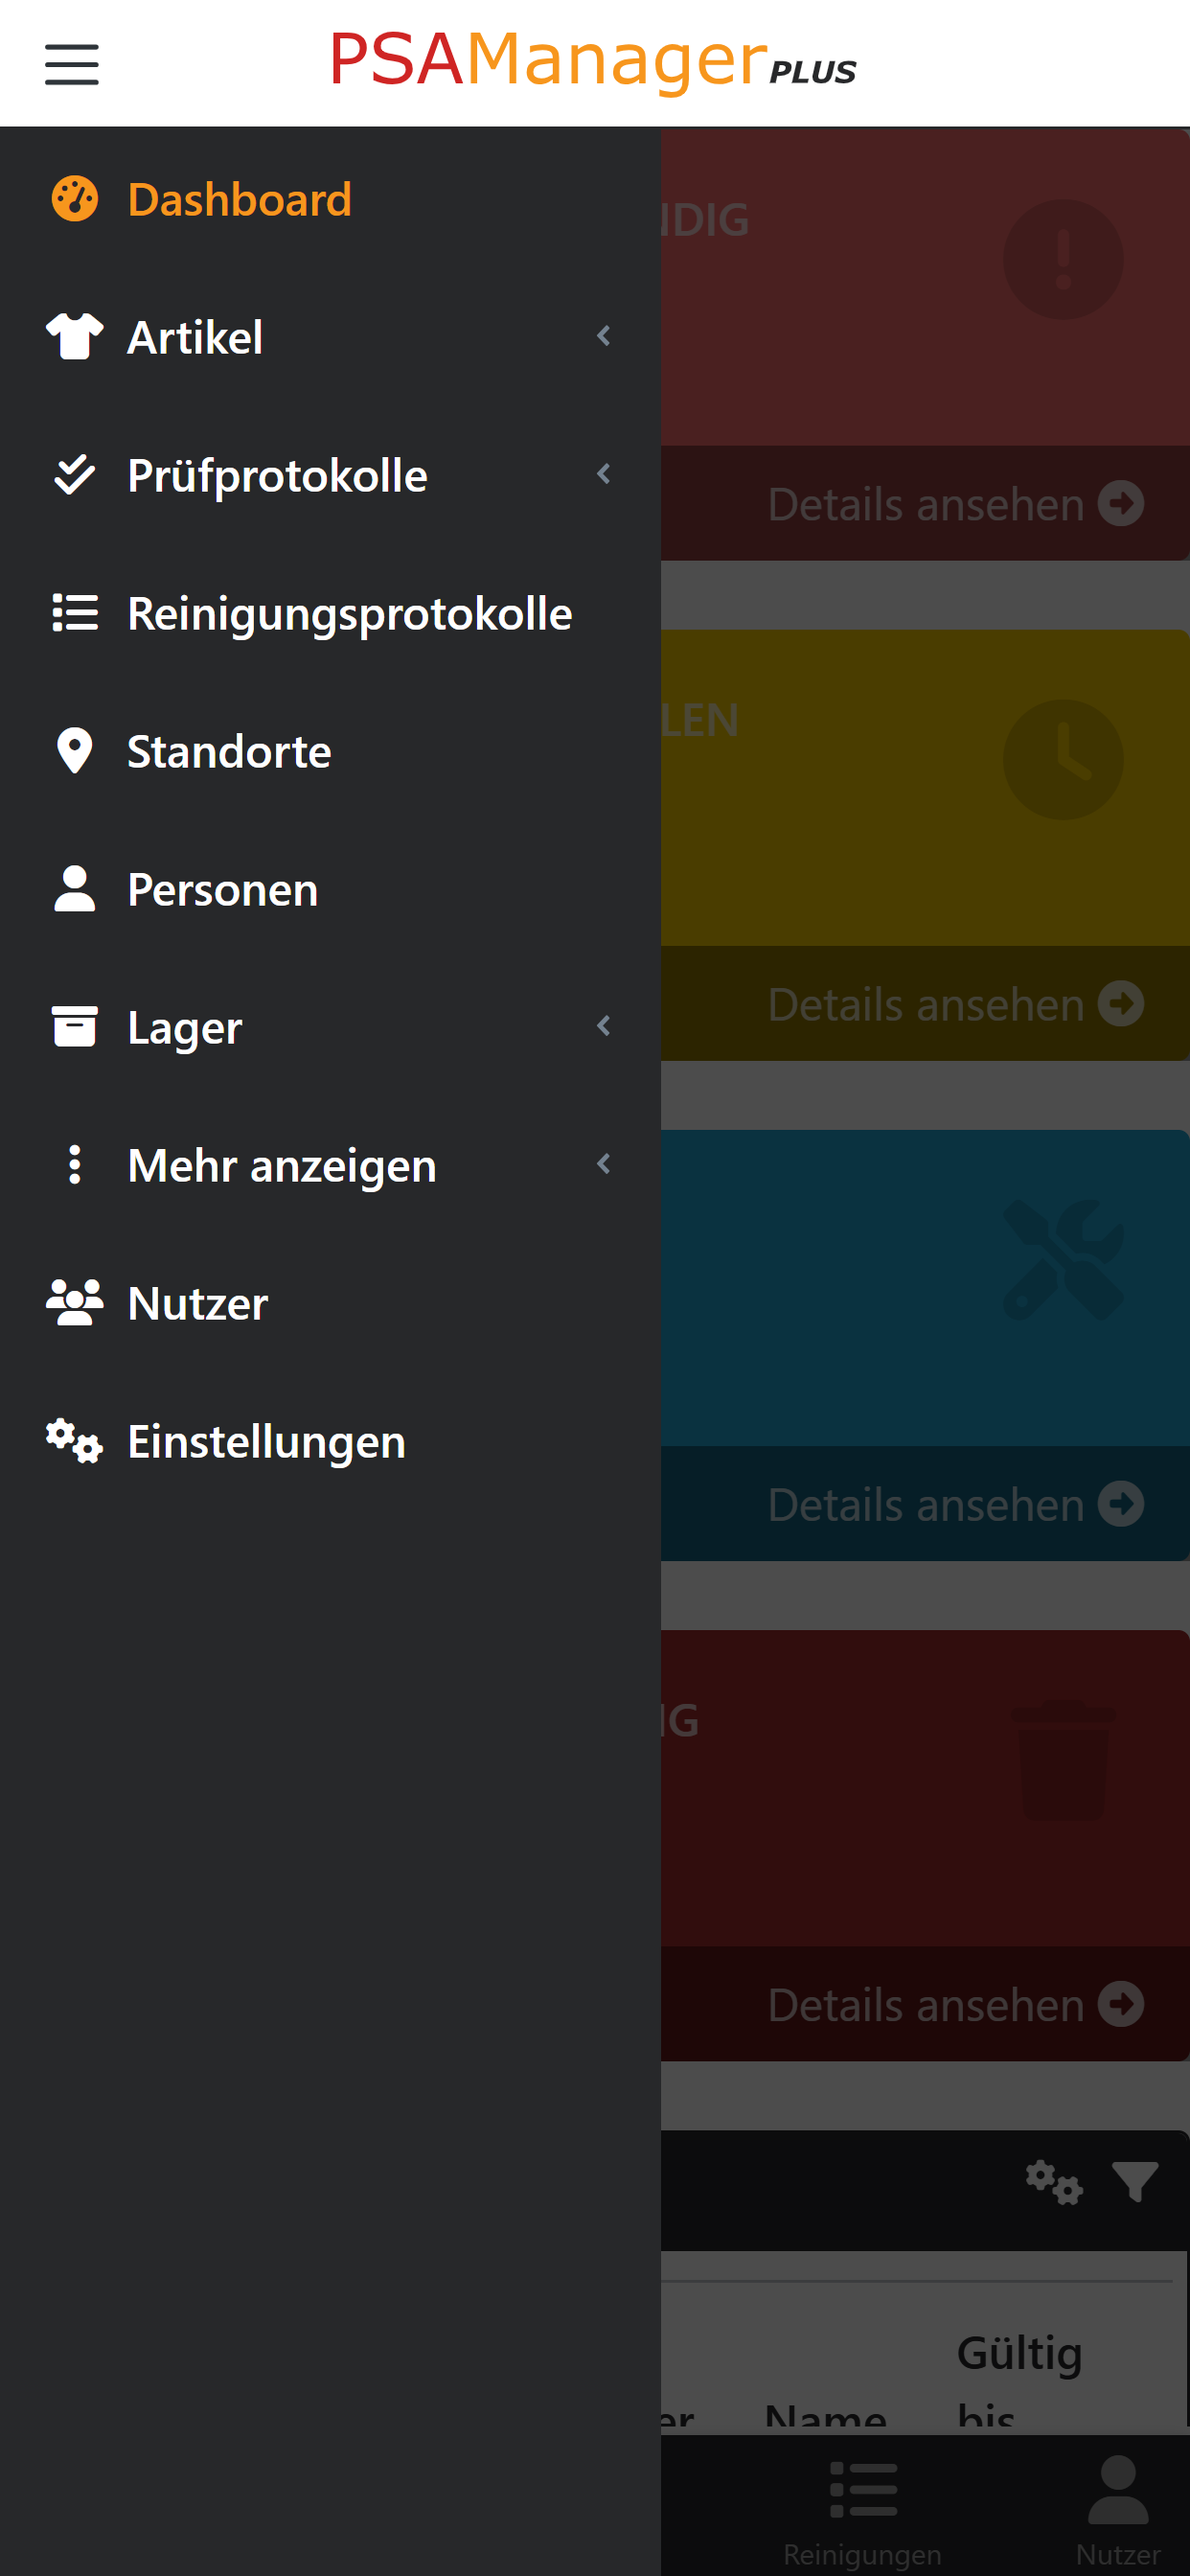Click the Prüfprotokolle checkmark icon
Image resolution: width=1190 pixels, height=2576 pixels.
click(x=73, y=475)
